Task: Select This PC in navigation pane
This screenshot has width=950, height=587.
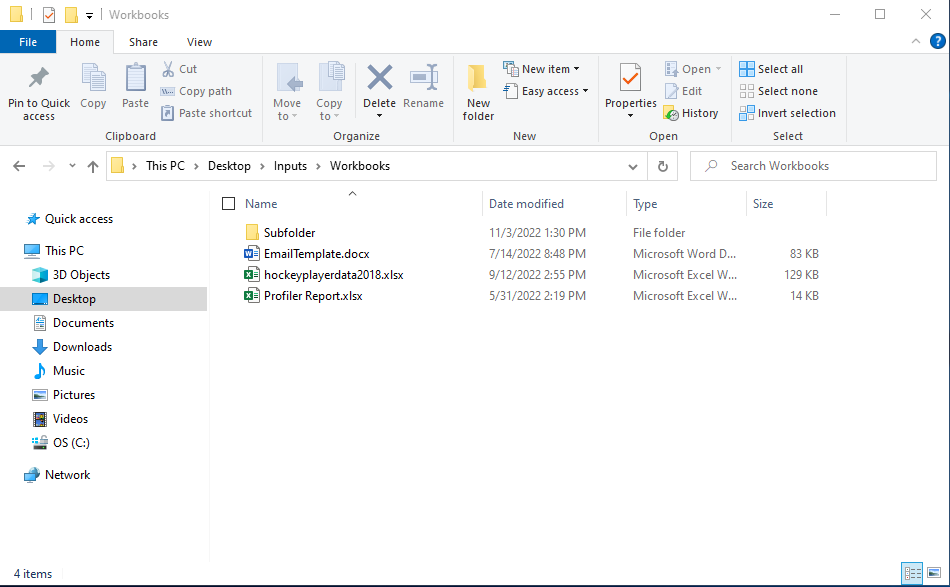Action: [64, 250]
